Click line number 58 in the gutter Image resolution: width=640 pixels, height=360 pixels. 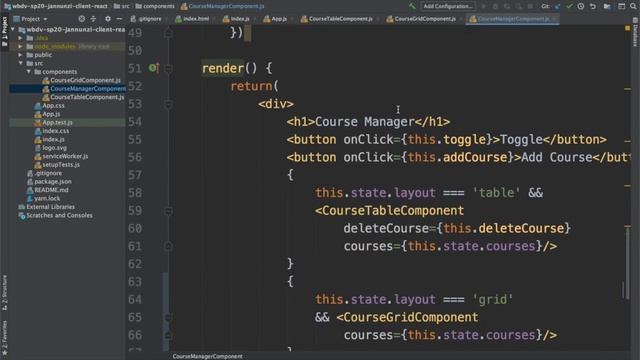coord(135,193)
